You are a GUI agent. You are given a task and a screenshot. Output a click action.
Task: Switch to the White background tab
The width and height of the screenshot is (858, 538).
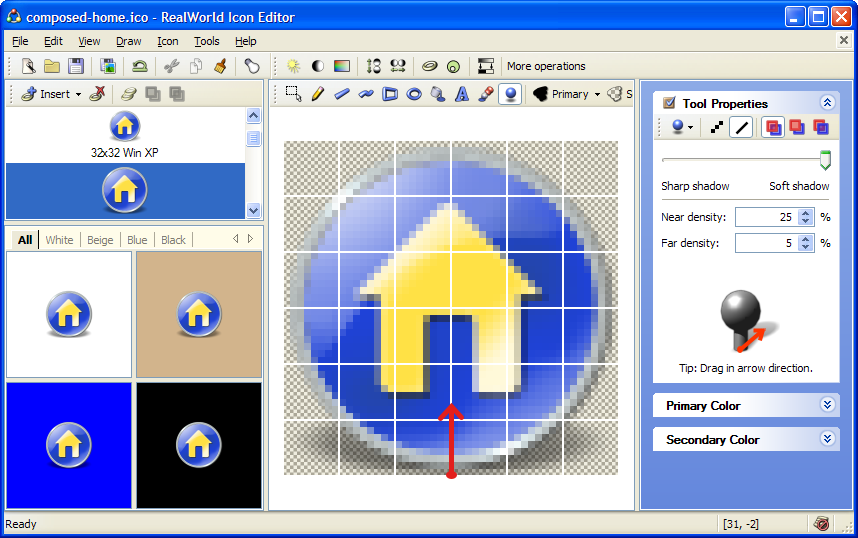tap(59, 240)
